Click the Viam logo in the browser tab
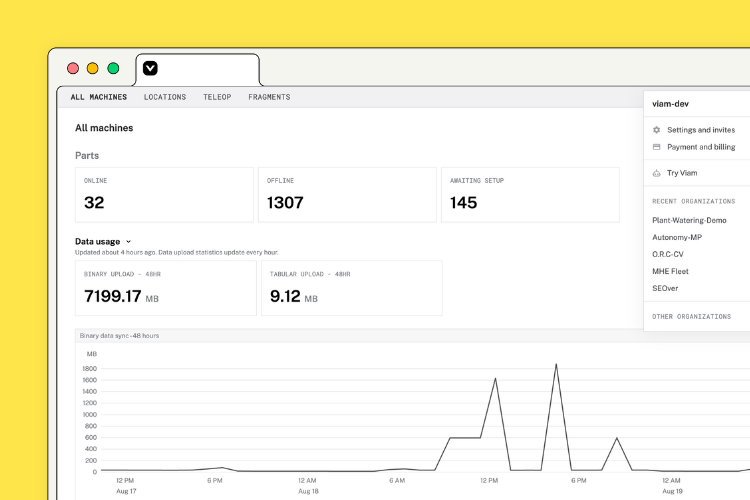This screenshot has width=750, height=500. click(x=150, y=68)
